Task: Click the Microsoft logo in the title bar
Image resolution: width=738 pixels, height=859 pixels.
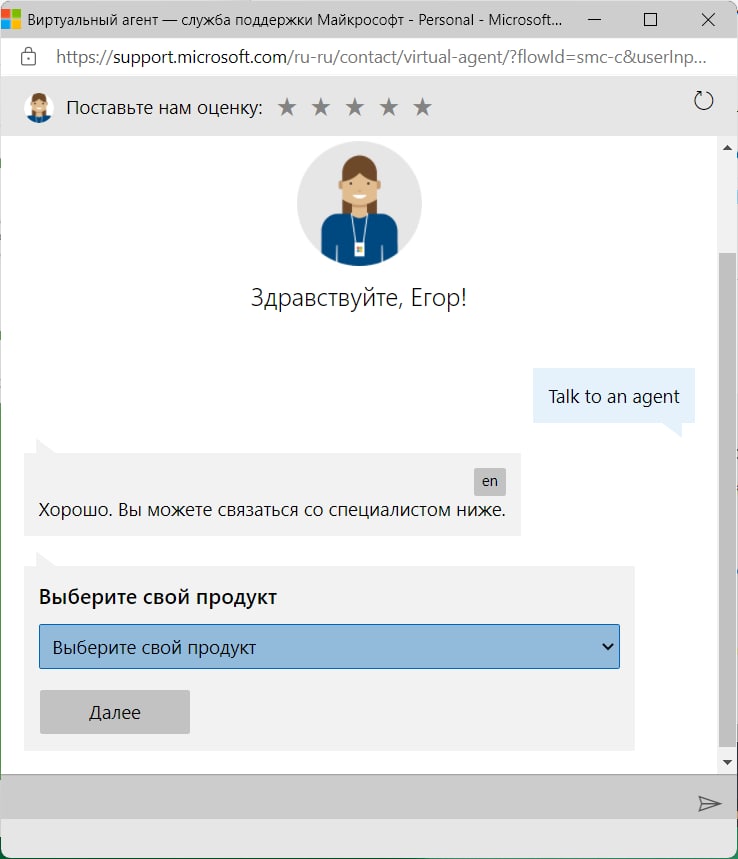Action: [11, 19]
